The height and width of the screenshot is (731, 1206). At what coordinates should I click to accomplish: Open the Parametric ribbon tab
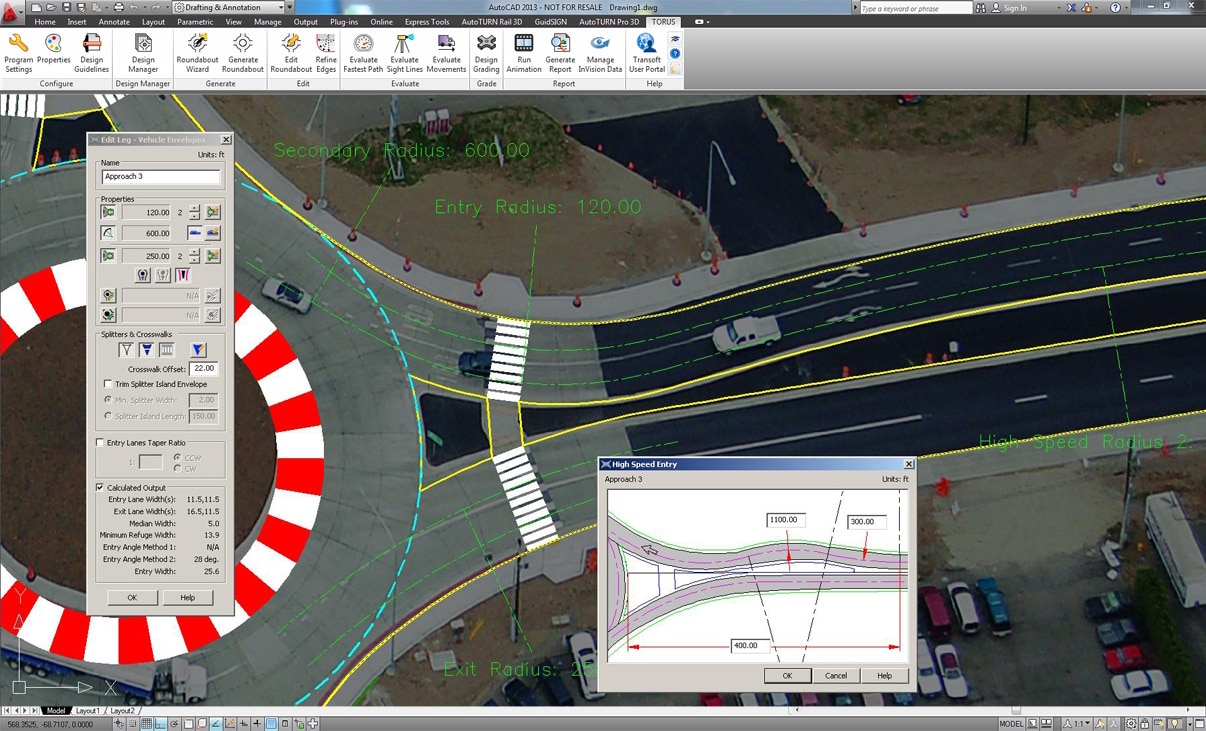click(x=195, y=21)
